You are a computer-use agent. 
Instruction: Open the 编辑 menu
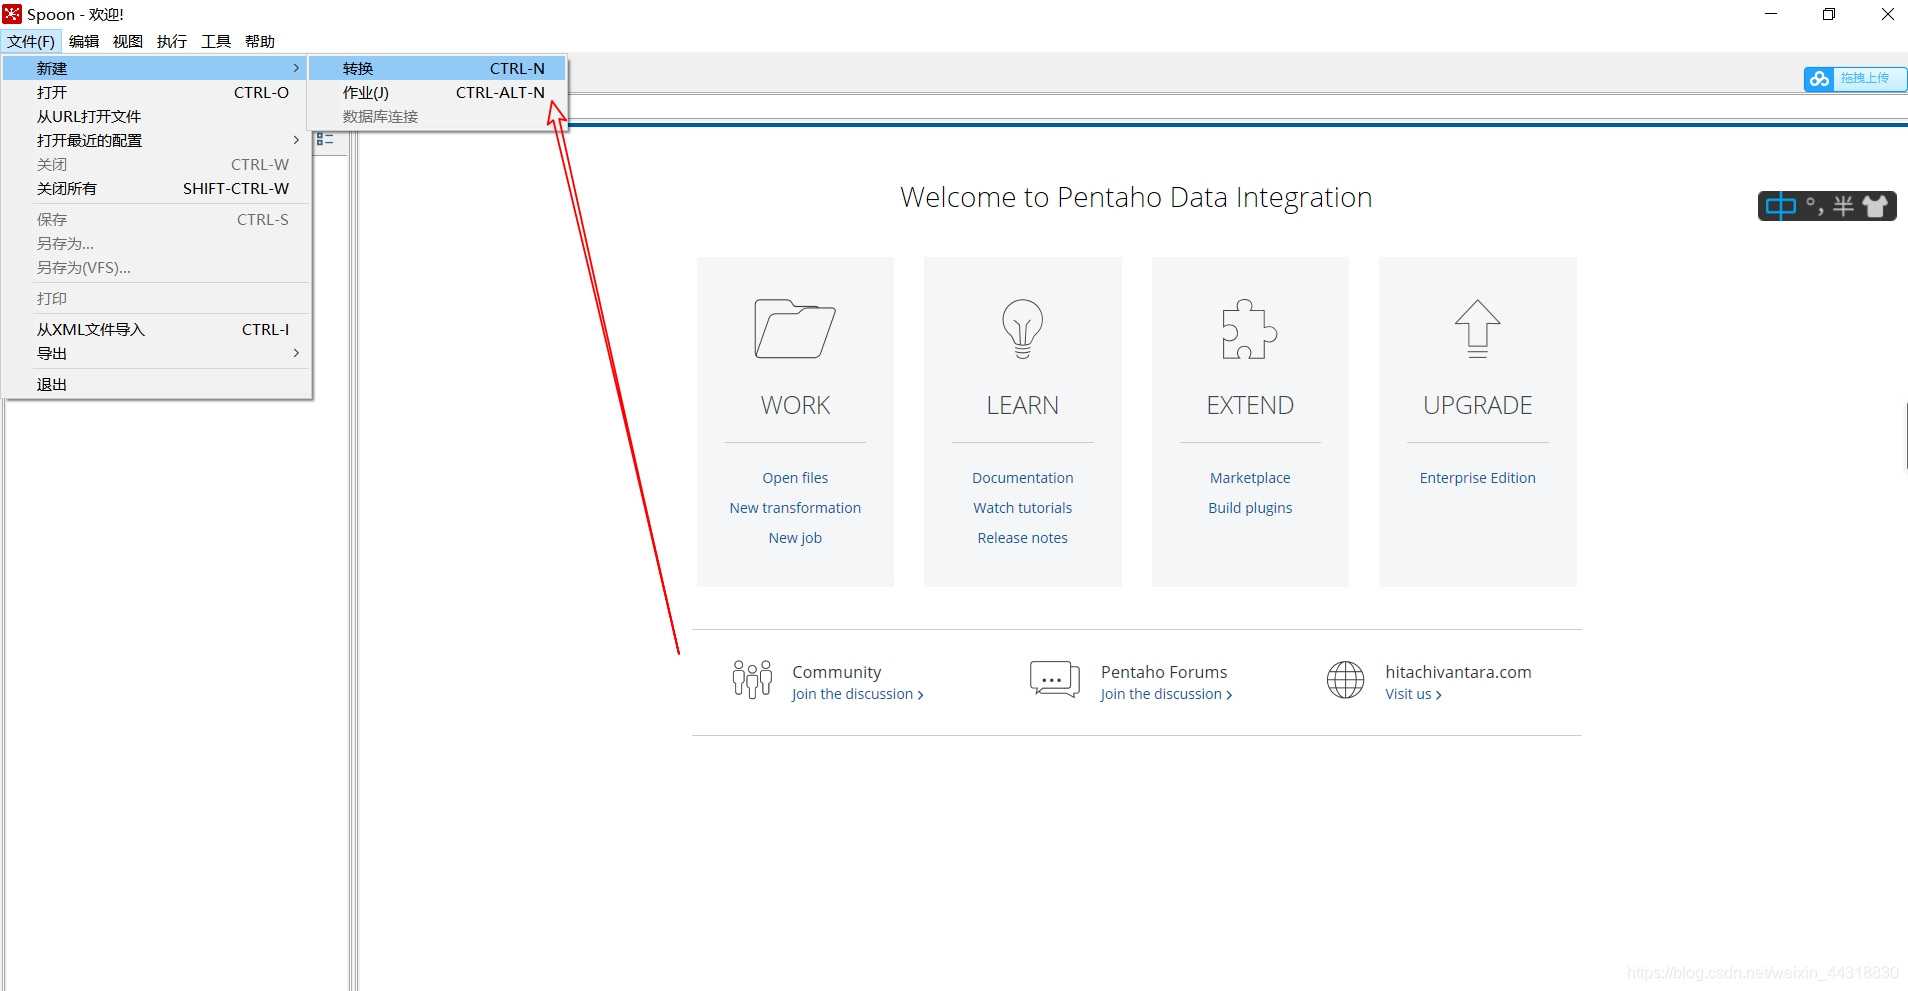pyautogui.click(x=84, y=41)
